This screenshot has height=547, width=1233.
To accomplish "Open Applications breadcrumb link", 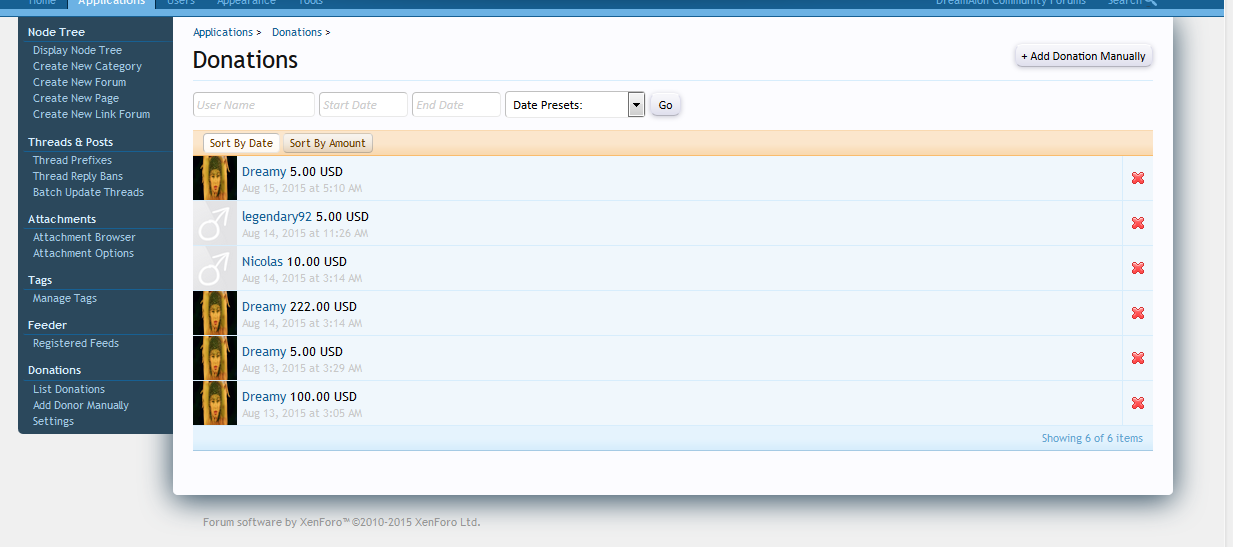I will (x=223, y=32).
